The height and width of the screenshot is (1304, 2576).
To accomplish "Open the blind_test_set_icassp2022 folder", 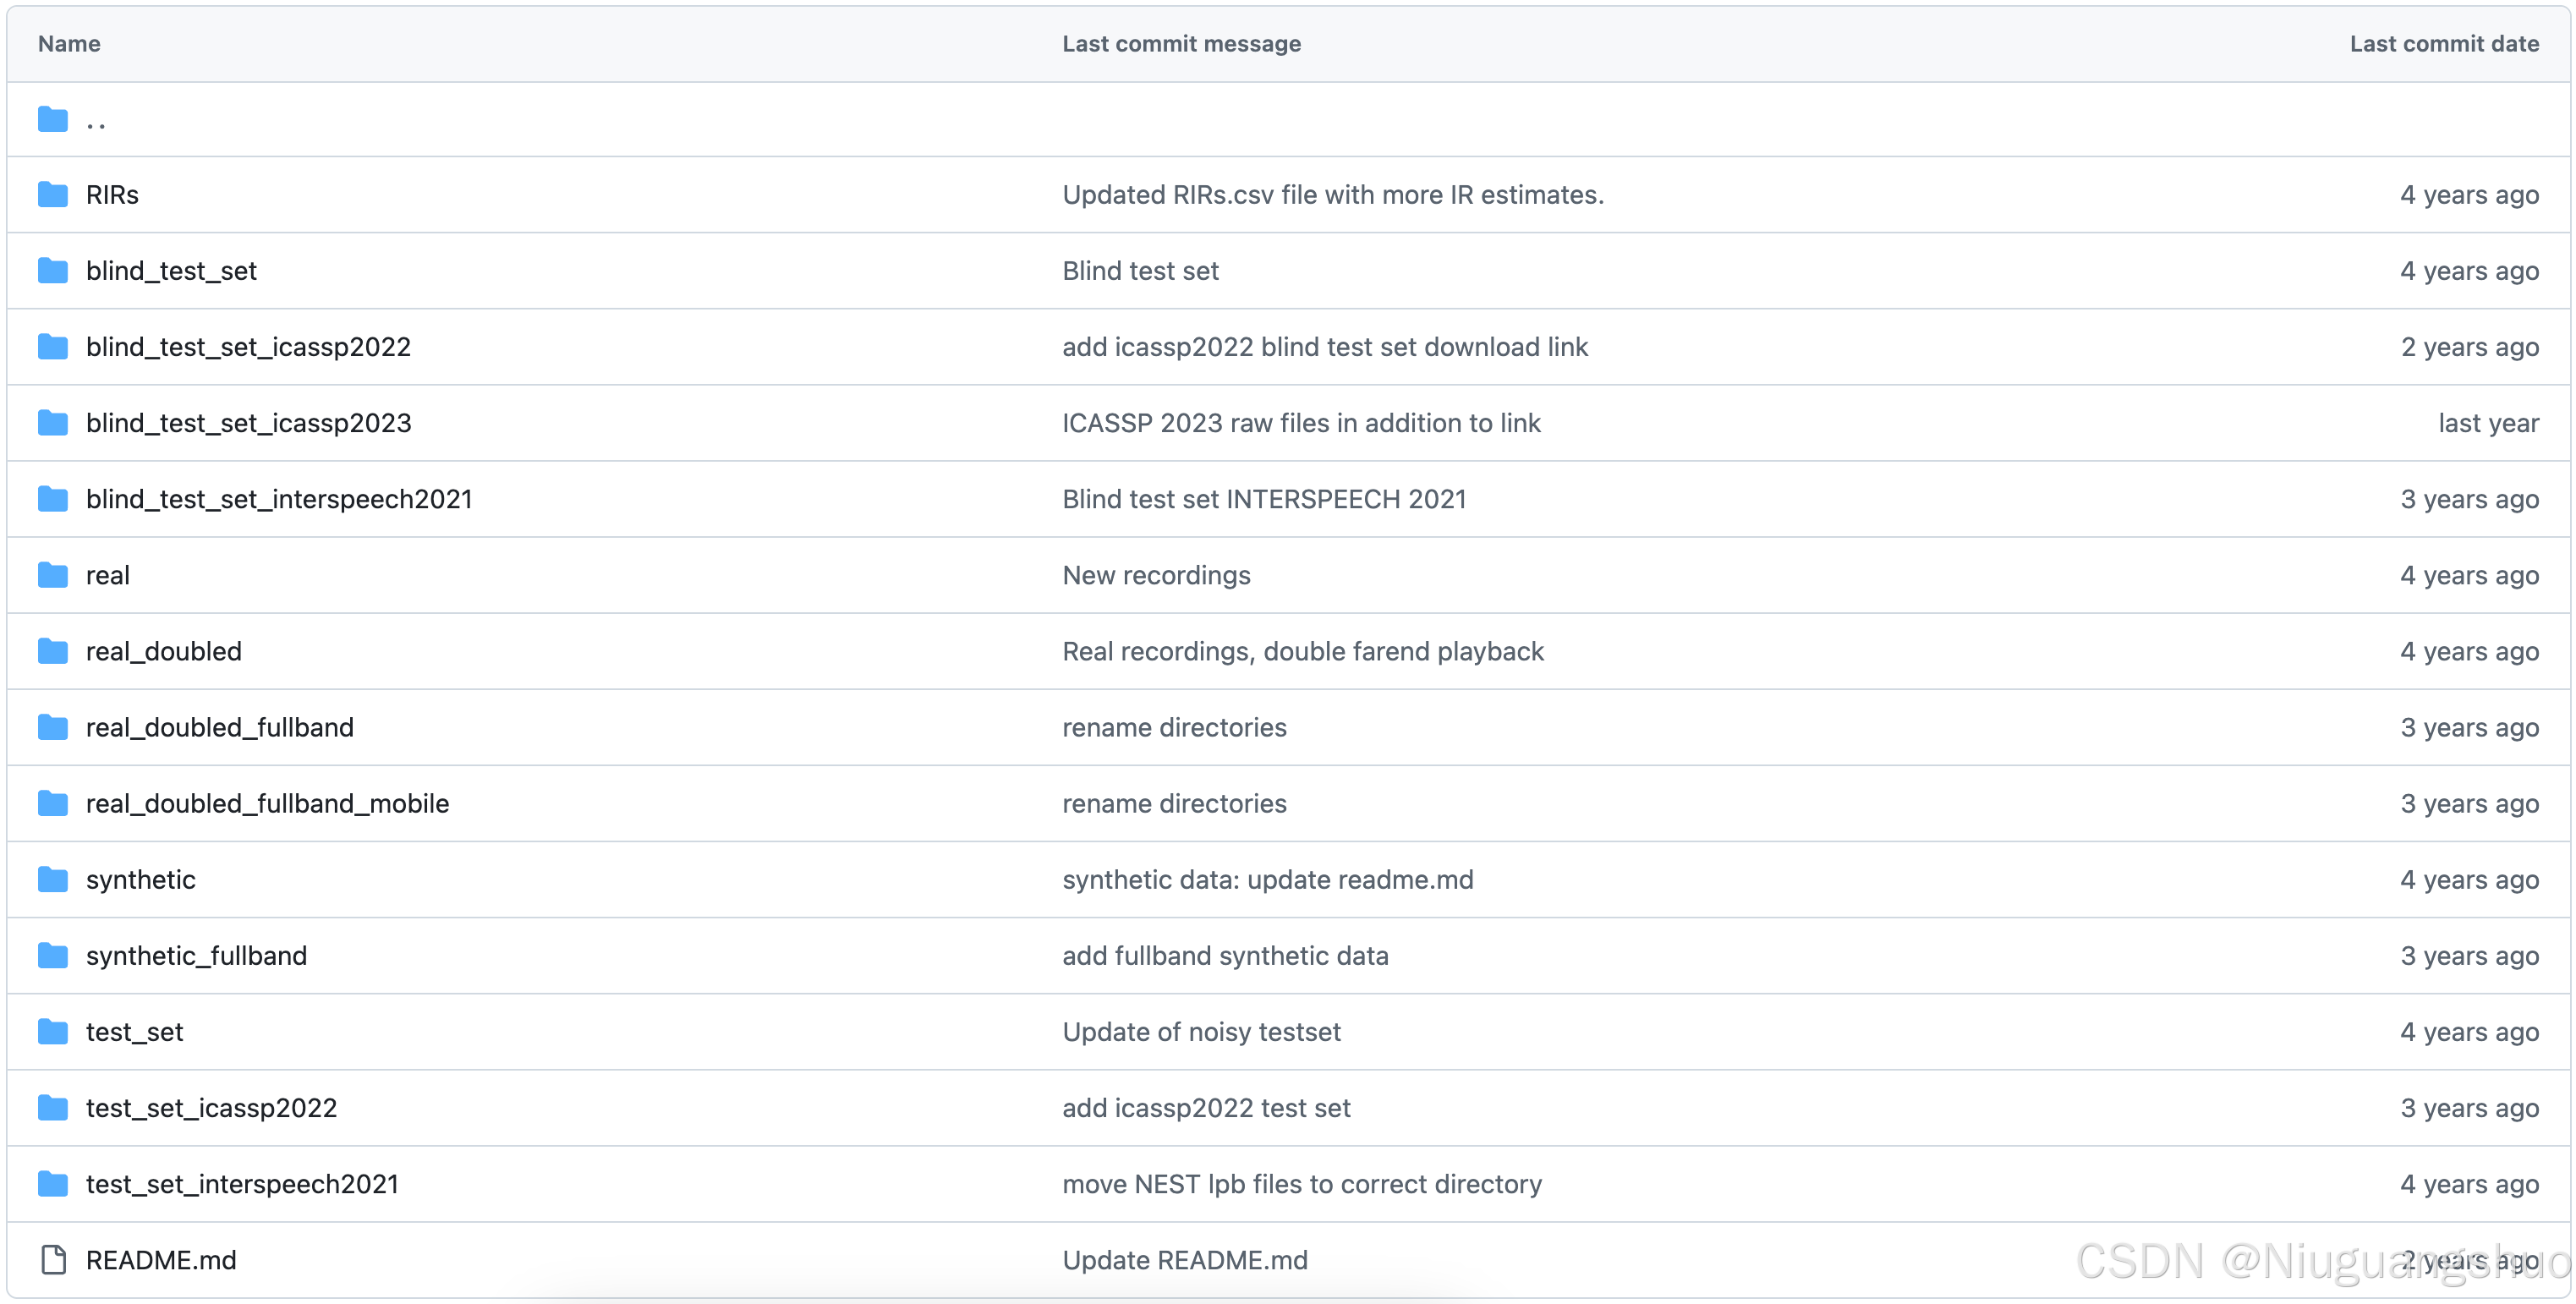I will 248,347.
